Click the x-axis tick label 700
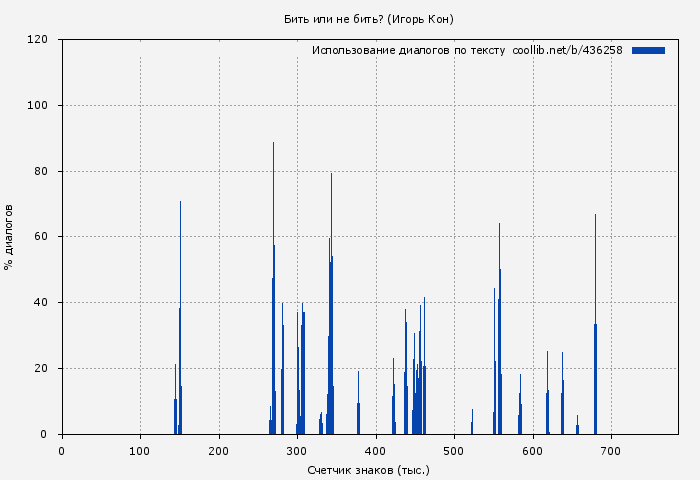700x480 pixels. pos(611,452)
